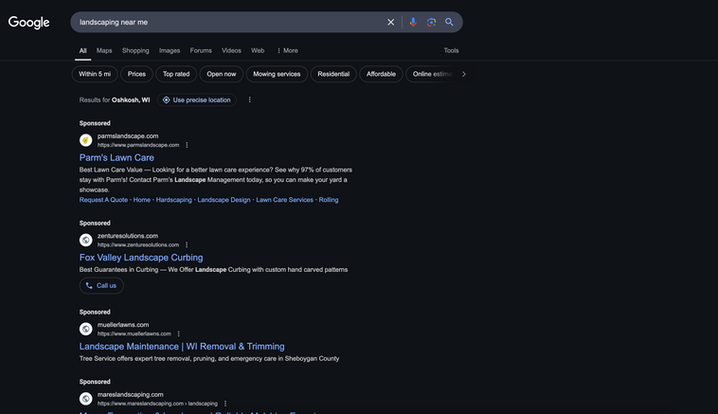The width and height of the screenshot is (718, 414).
Task: Open the 'Landscape Design' sitelink
Action: pos(224,200)
